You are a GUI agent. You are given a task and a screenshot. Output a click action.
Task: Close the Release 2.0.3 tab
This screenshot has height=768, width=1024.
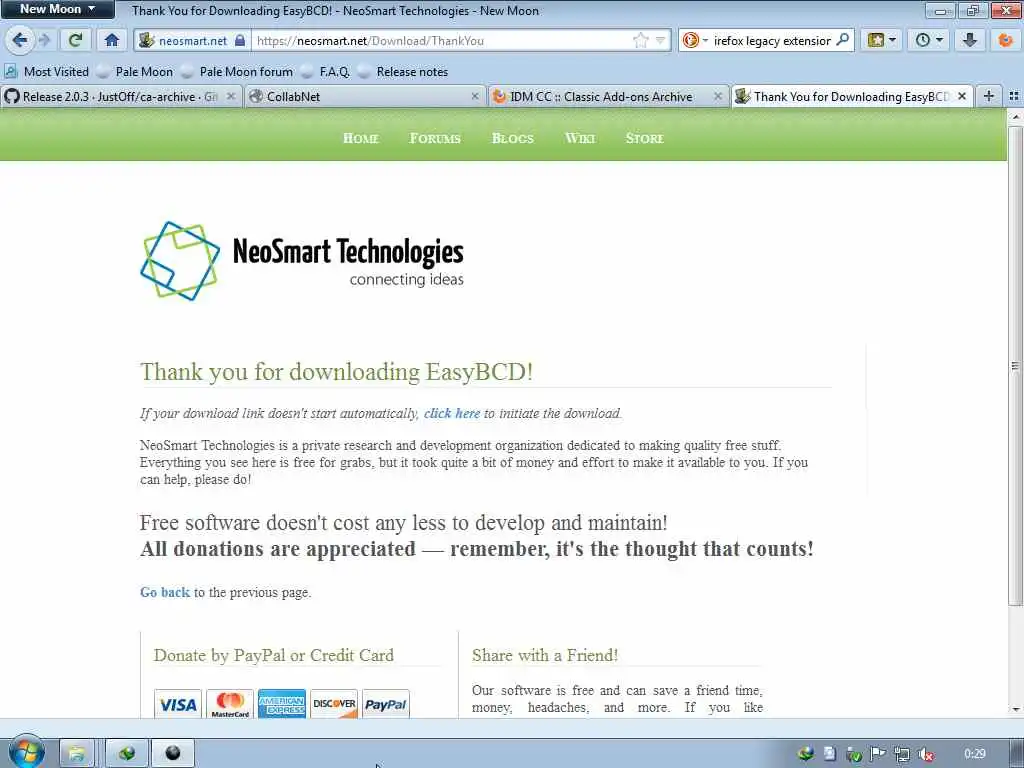tap(231, 97)
